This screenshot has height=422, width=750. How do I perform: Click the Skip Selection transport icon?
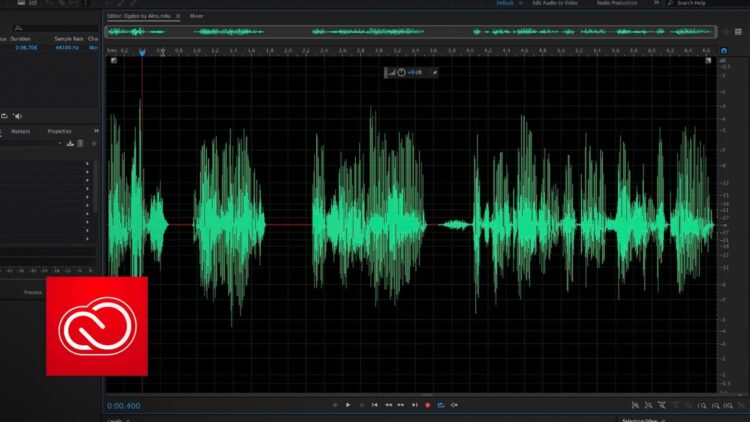(x=454, y=405)
